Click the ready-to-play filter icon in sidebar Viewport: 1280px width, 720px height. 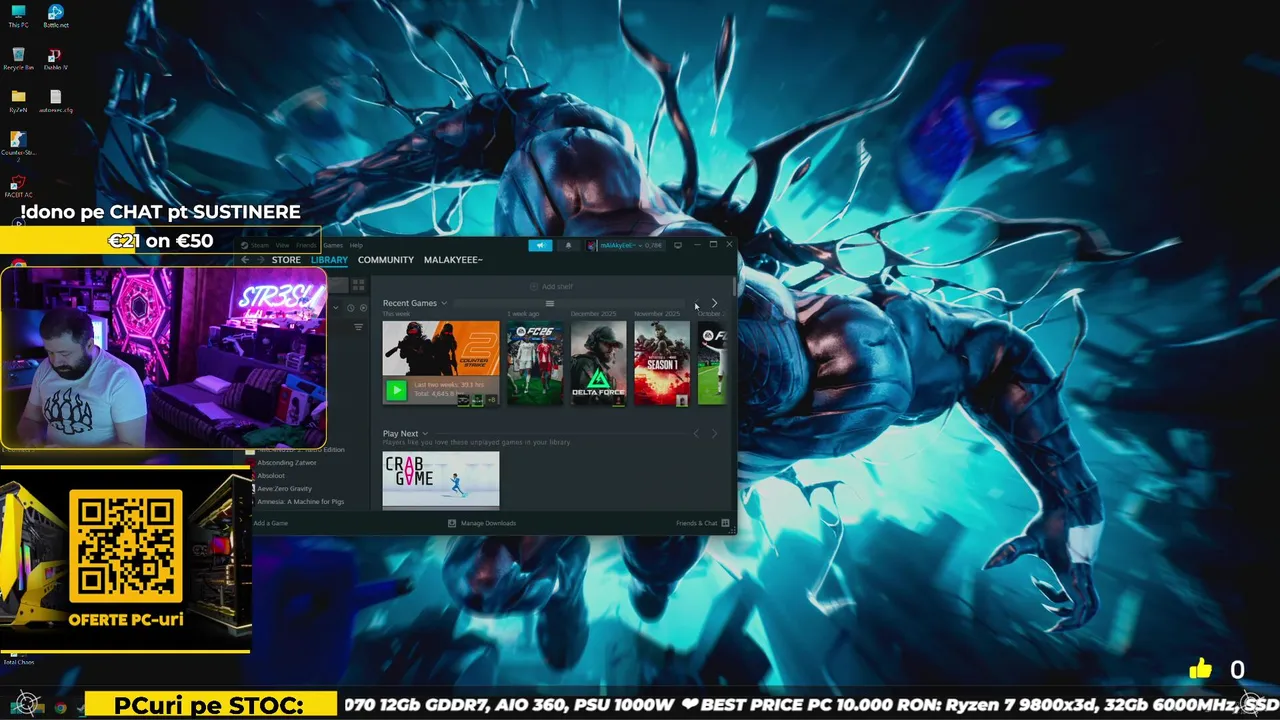point(363,308)
